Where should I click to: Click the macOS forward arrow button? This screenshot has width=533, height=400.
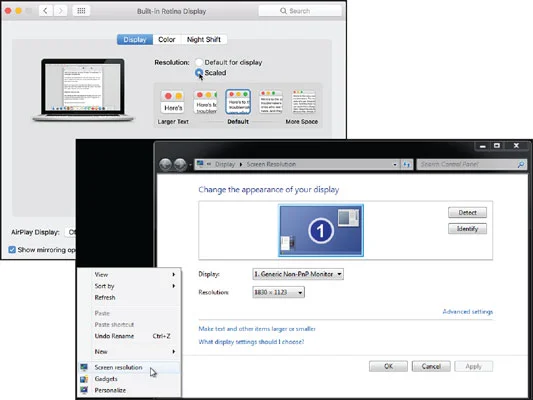click(x=60, y=11)
